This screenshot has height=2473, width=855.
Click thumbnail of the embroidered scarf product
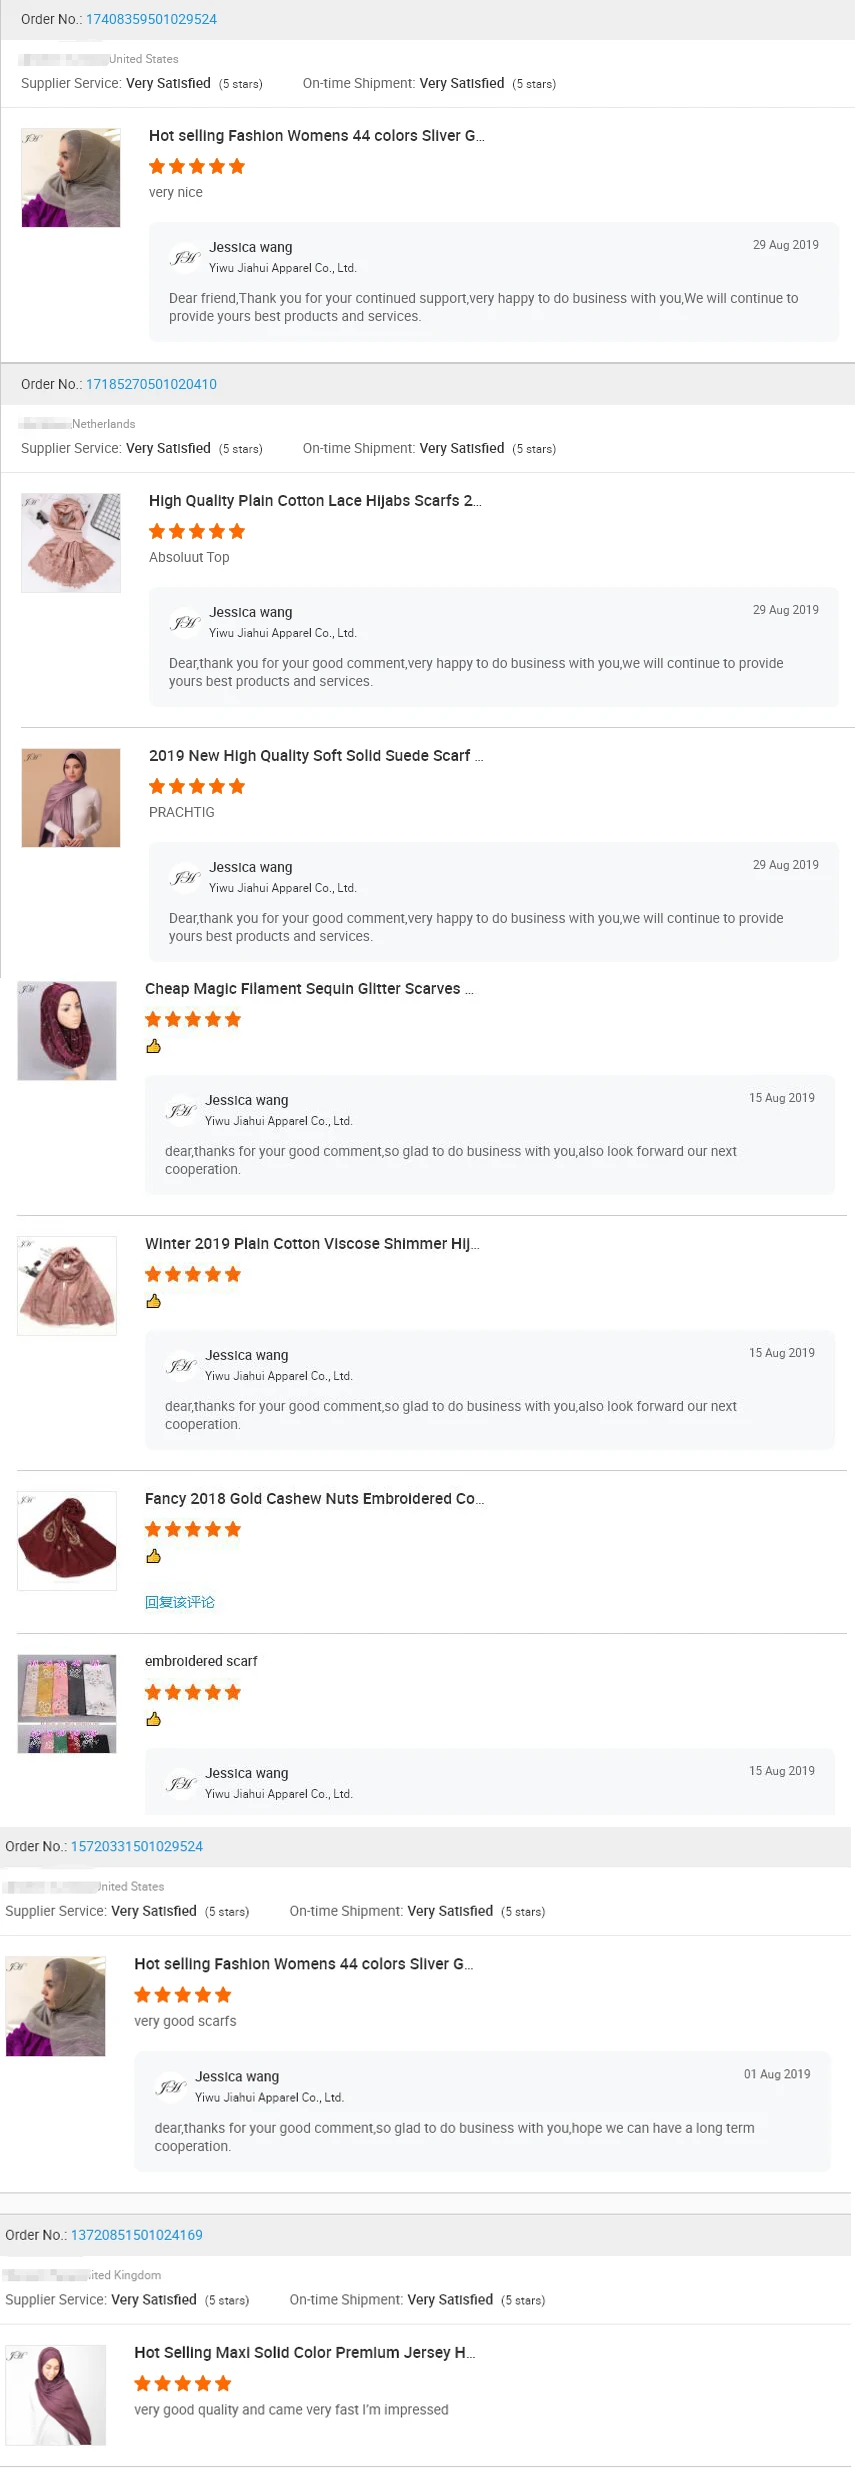tap(67, 1703)
